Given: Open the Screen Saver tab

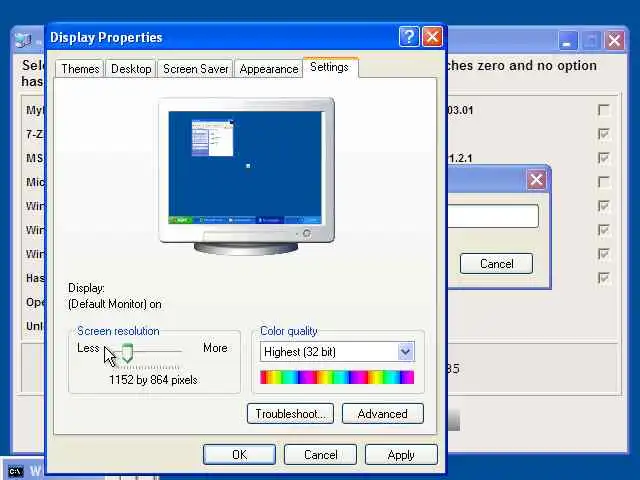Looking at the screenshot, I should point(196,69).
